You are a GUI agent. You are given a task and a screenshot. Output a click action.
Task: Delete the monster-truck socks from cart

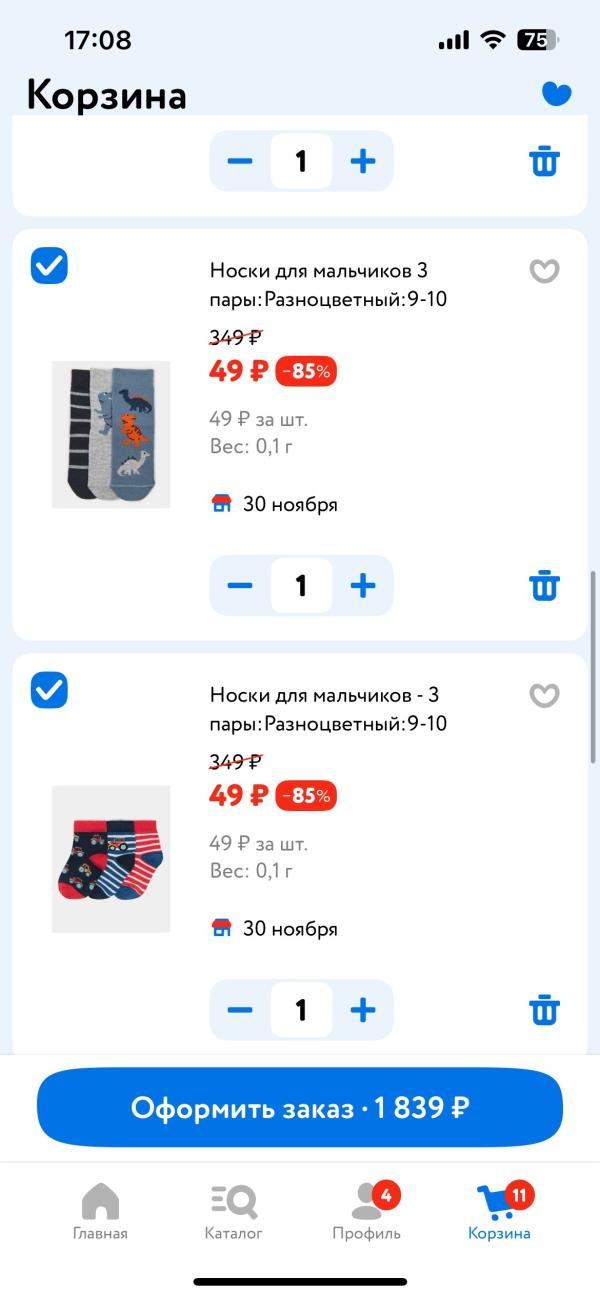pos(544,1009)
